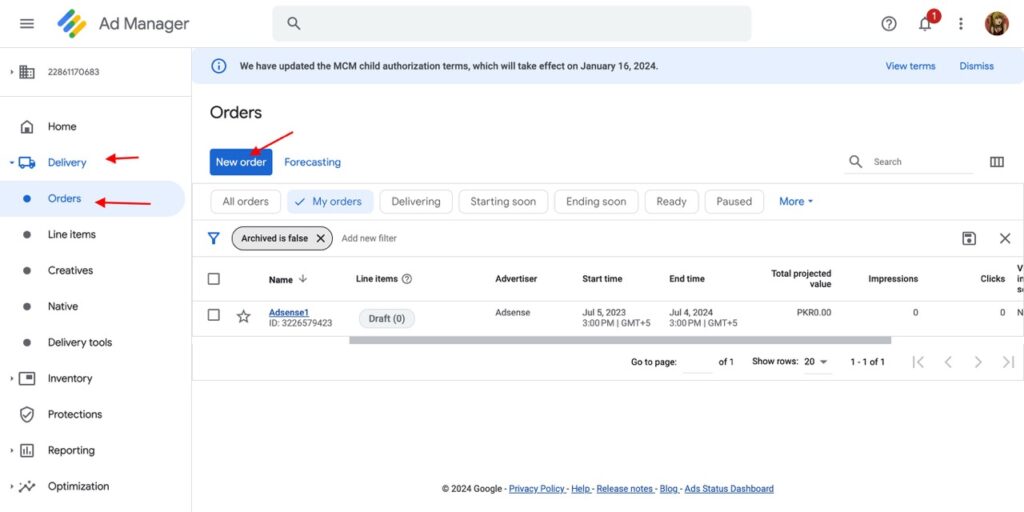The height and width of the screenshot is (512, 1024).
Task: Switch to the Forecasting tab
Action: (x=312, y=162)
